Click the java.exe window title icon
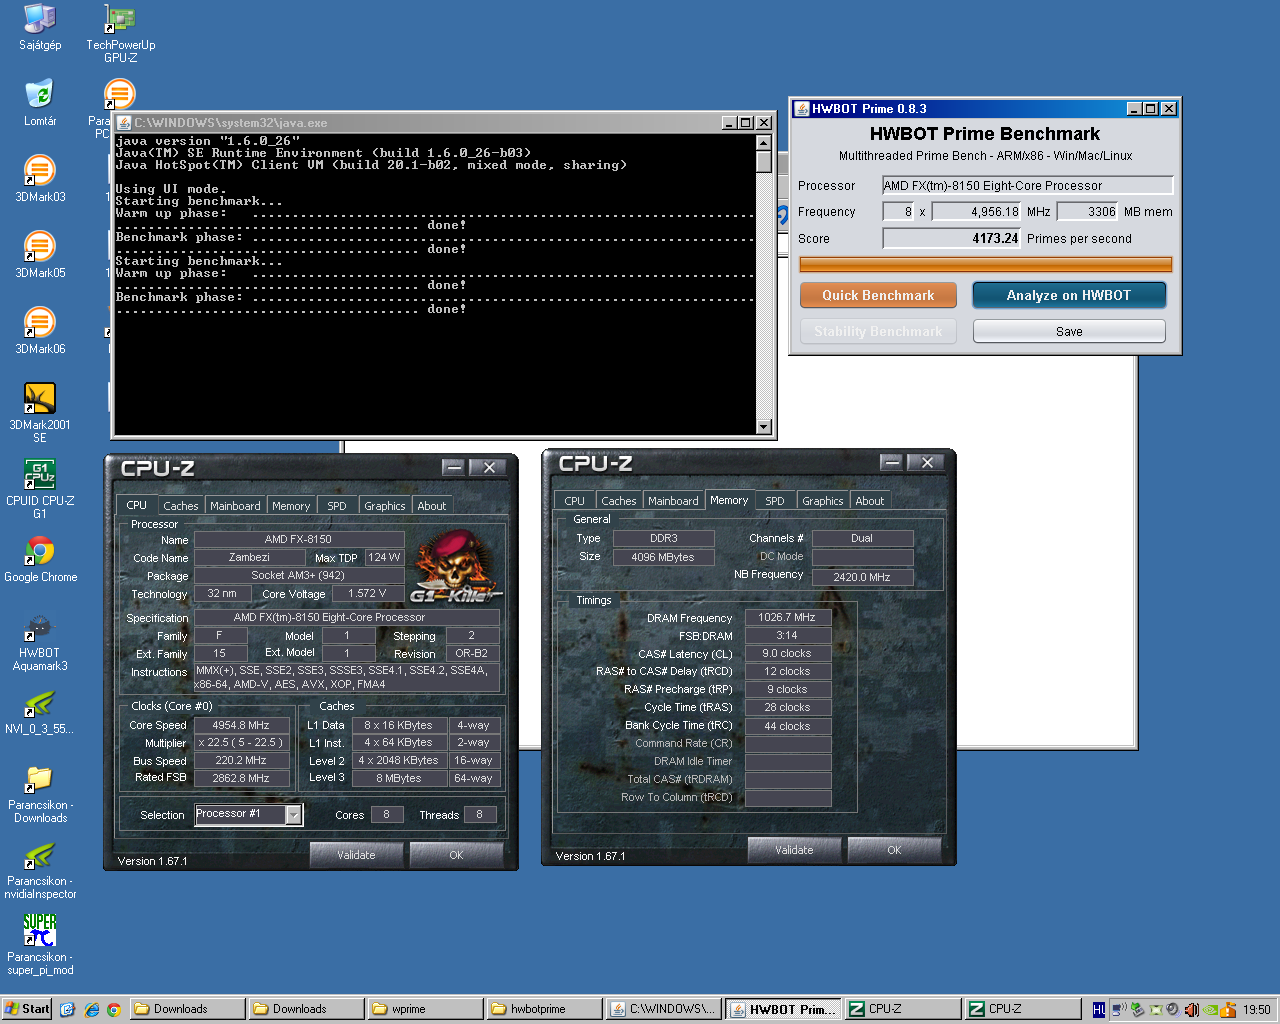 point(124,122)
